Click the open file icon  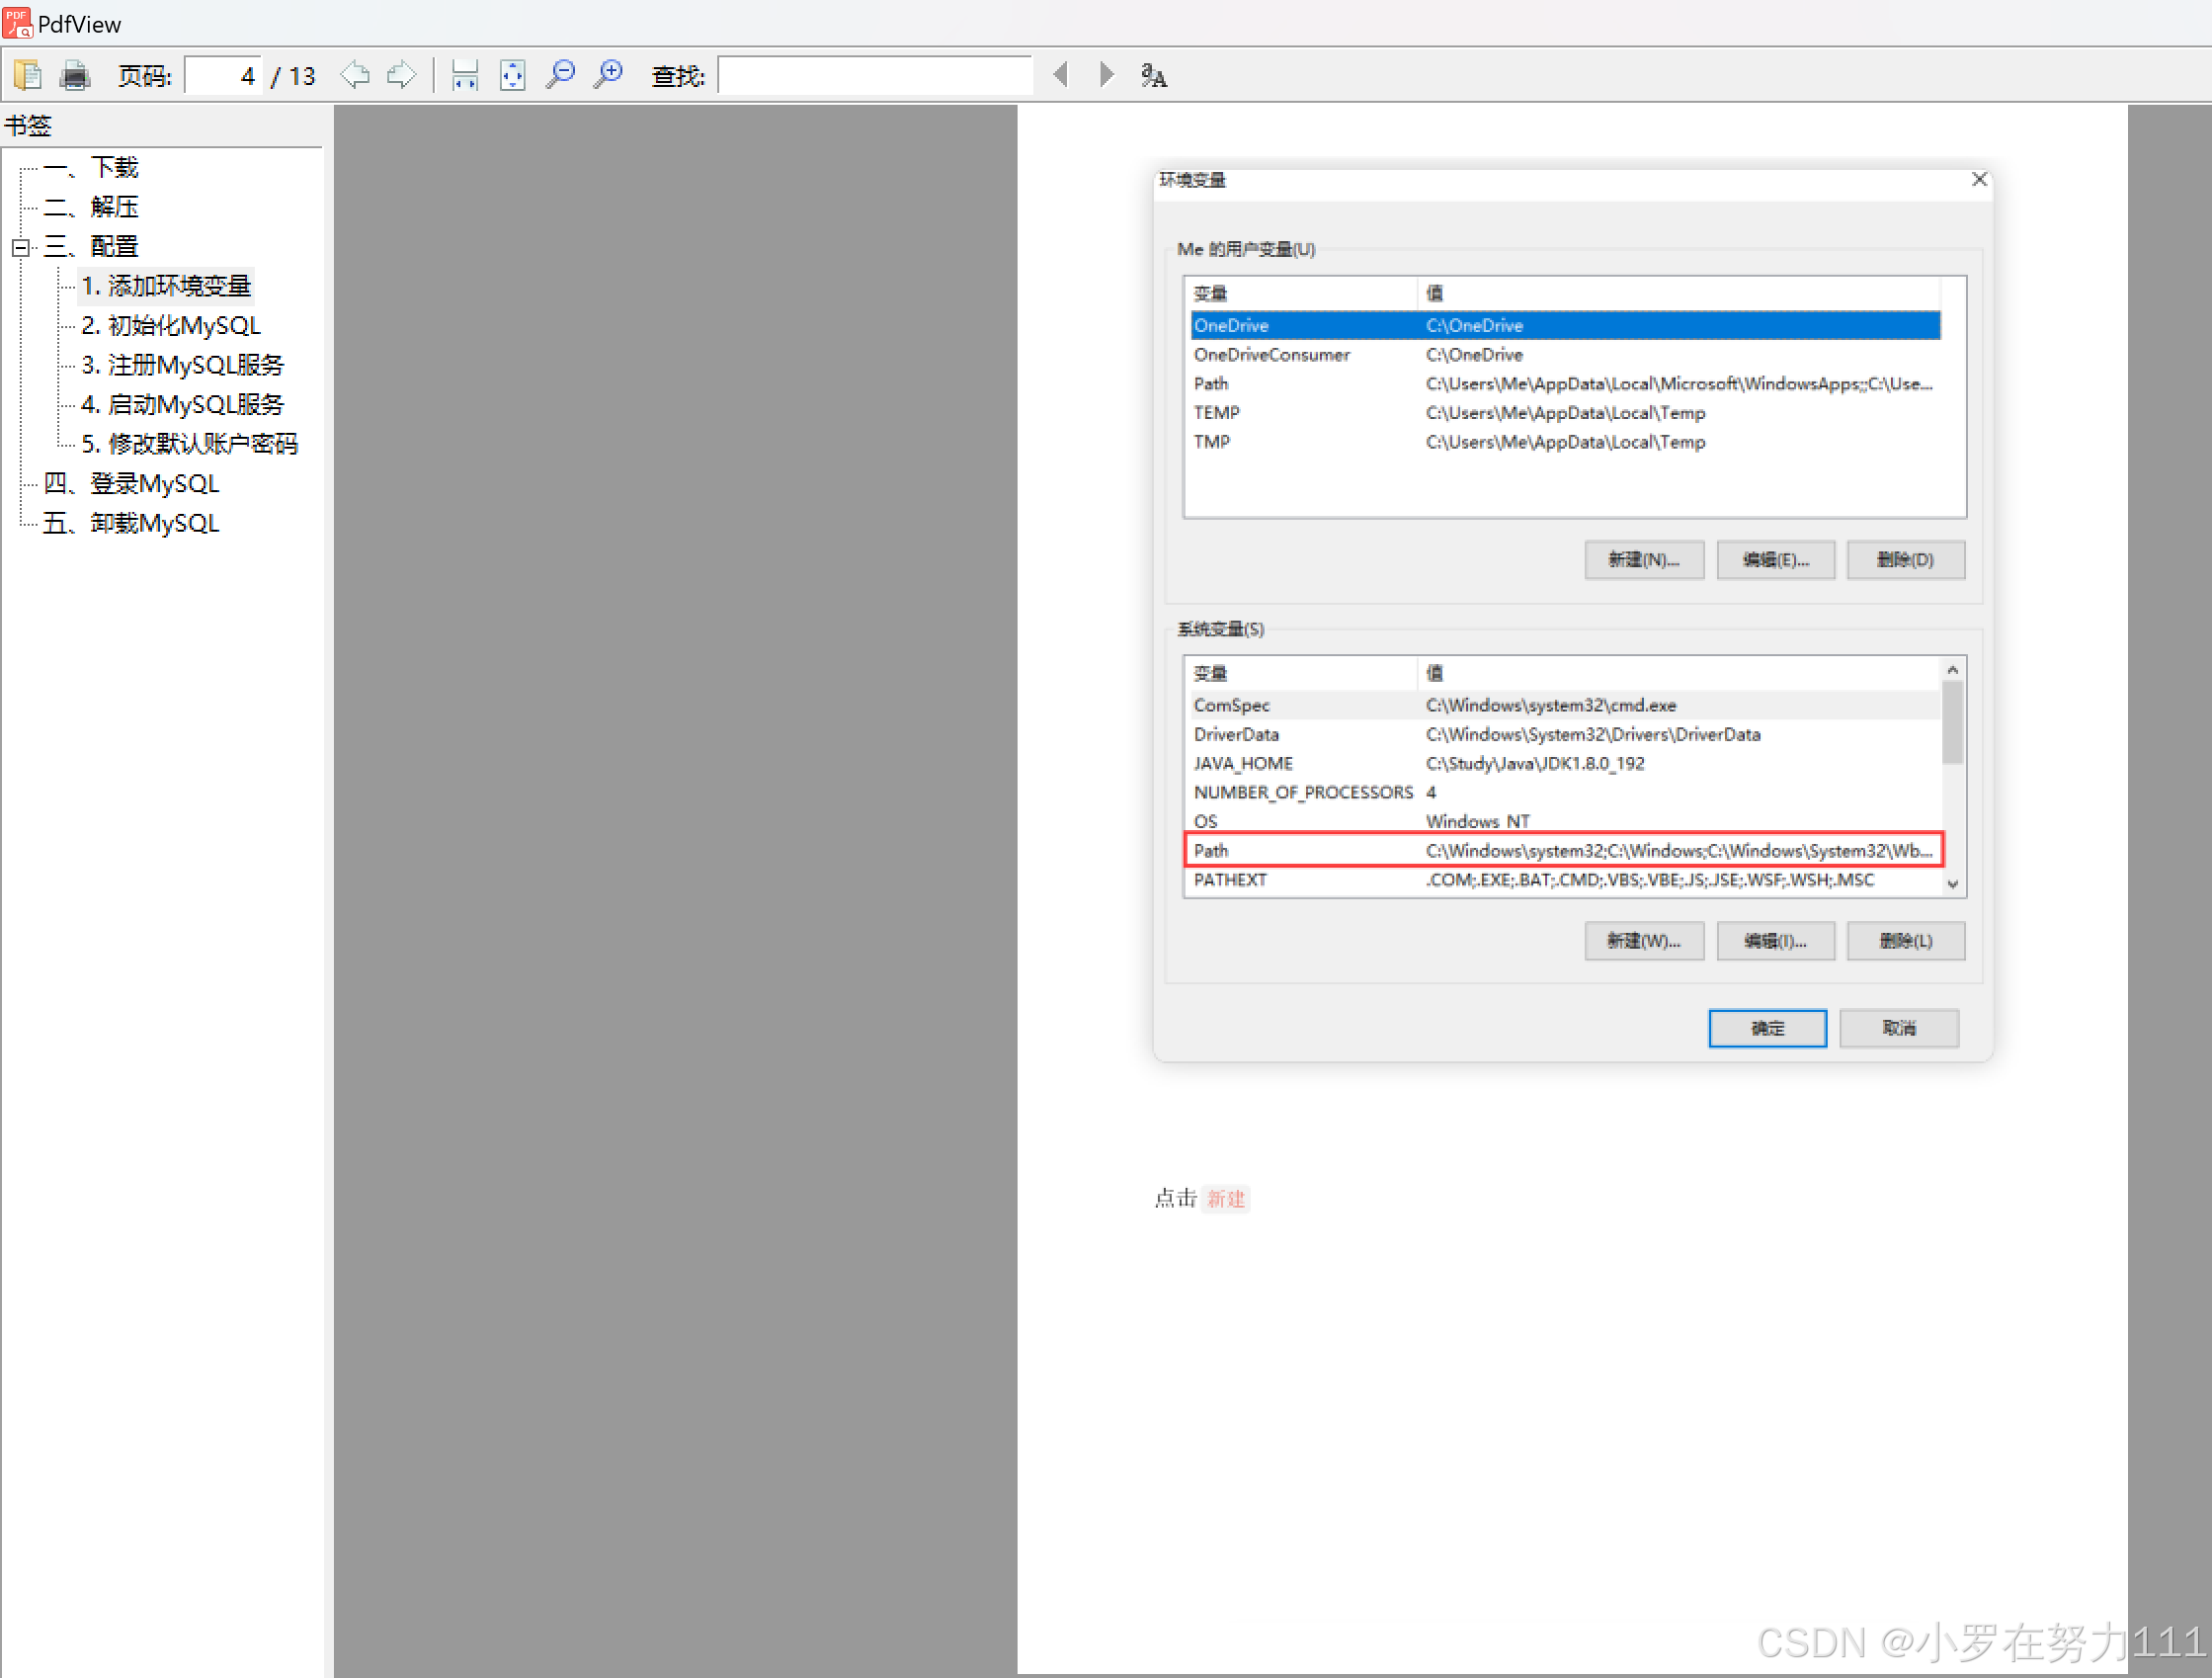point(27,75)
